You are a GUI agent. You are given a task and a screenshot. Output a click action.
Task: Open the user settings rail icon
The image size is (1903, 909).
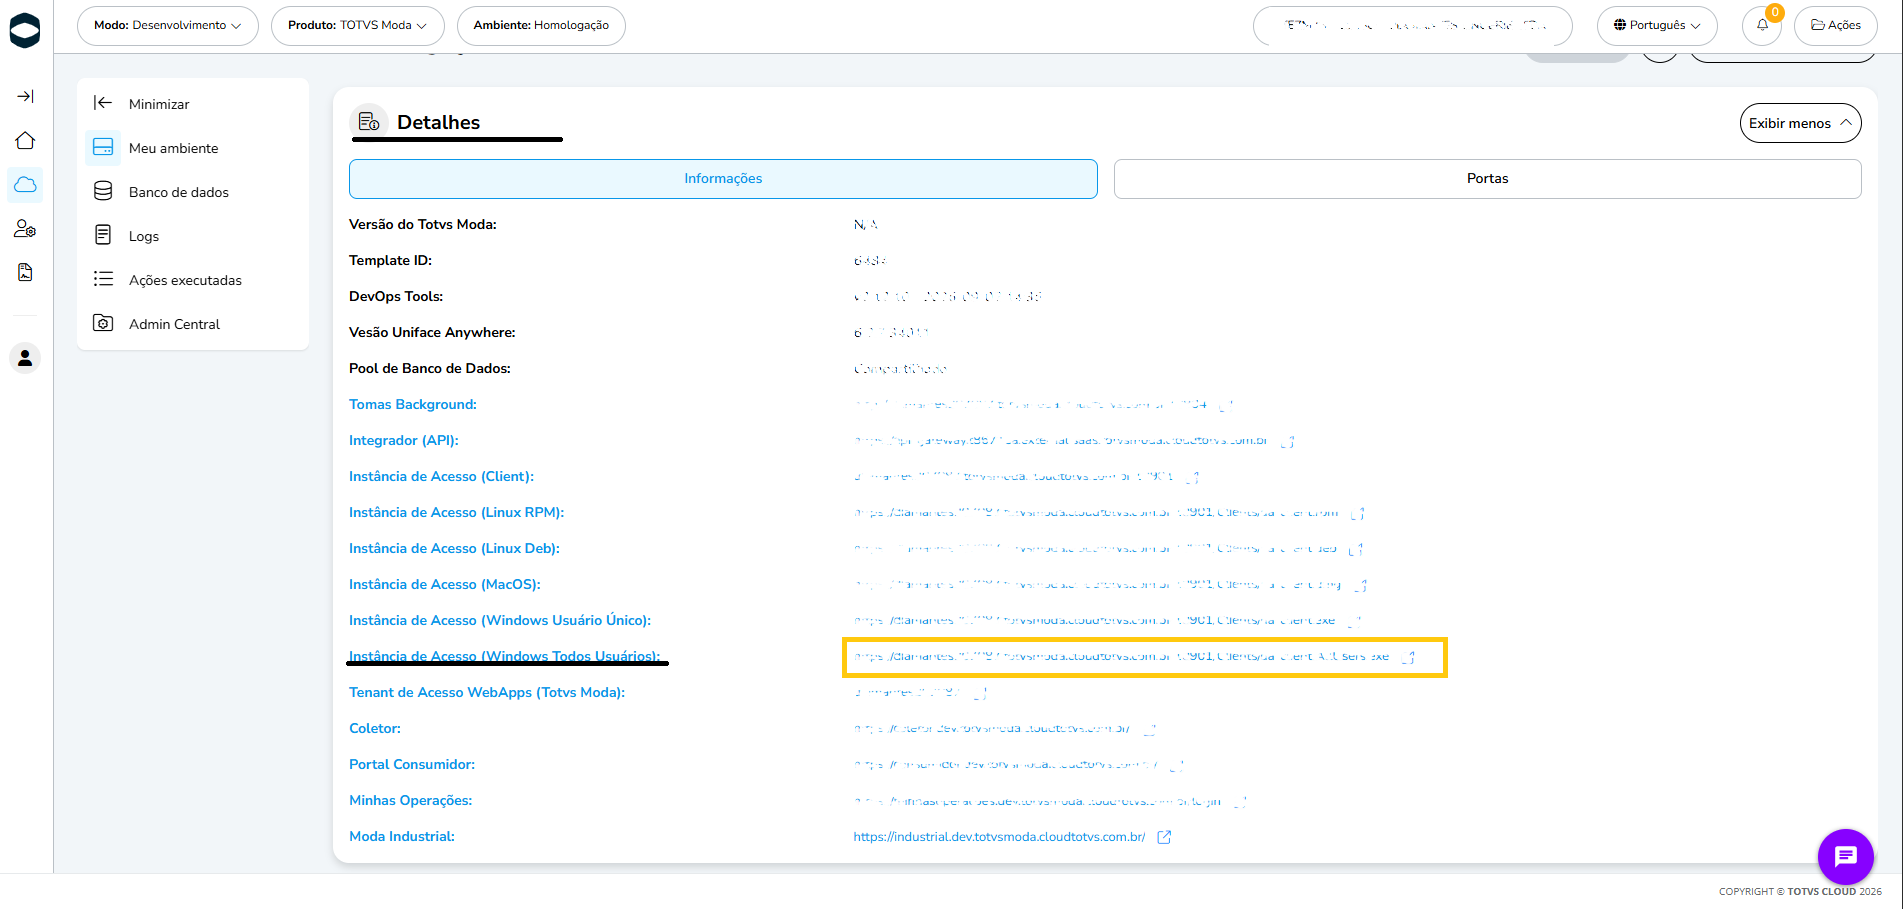(x=26, y=229)
